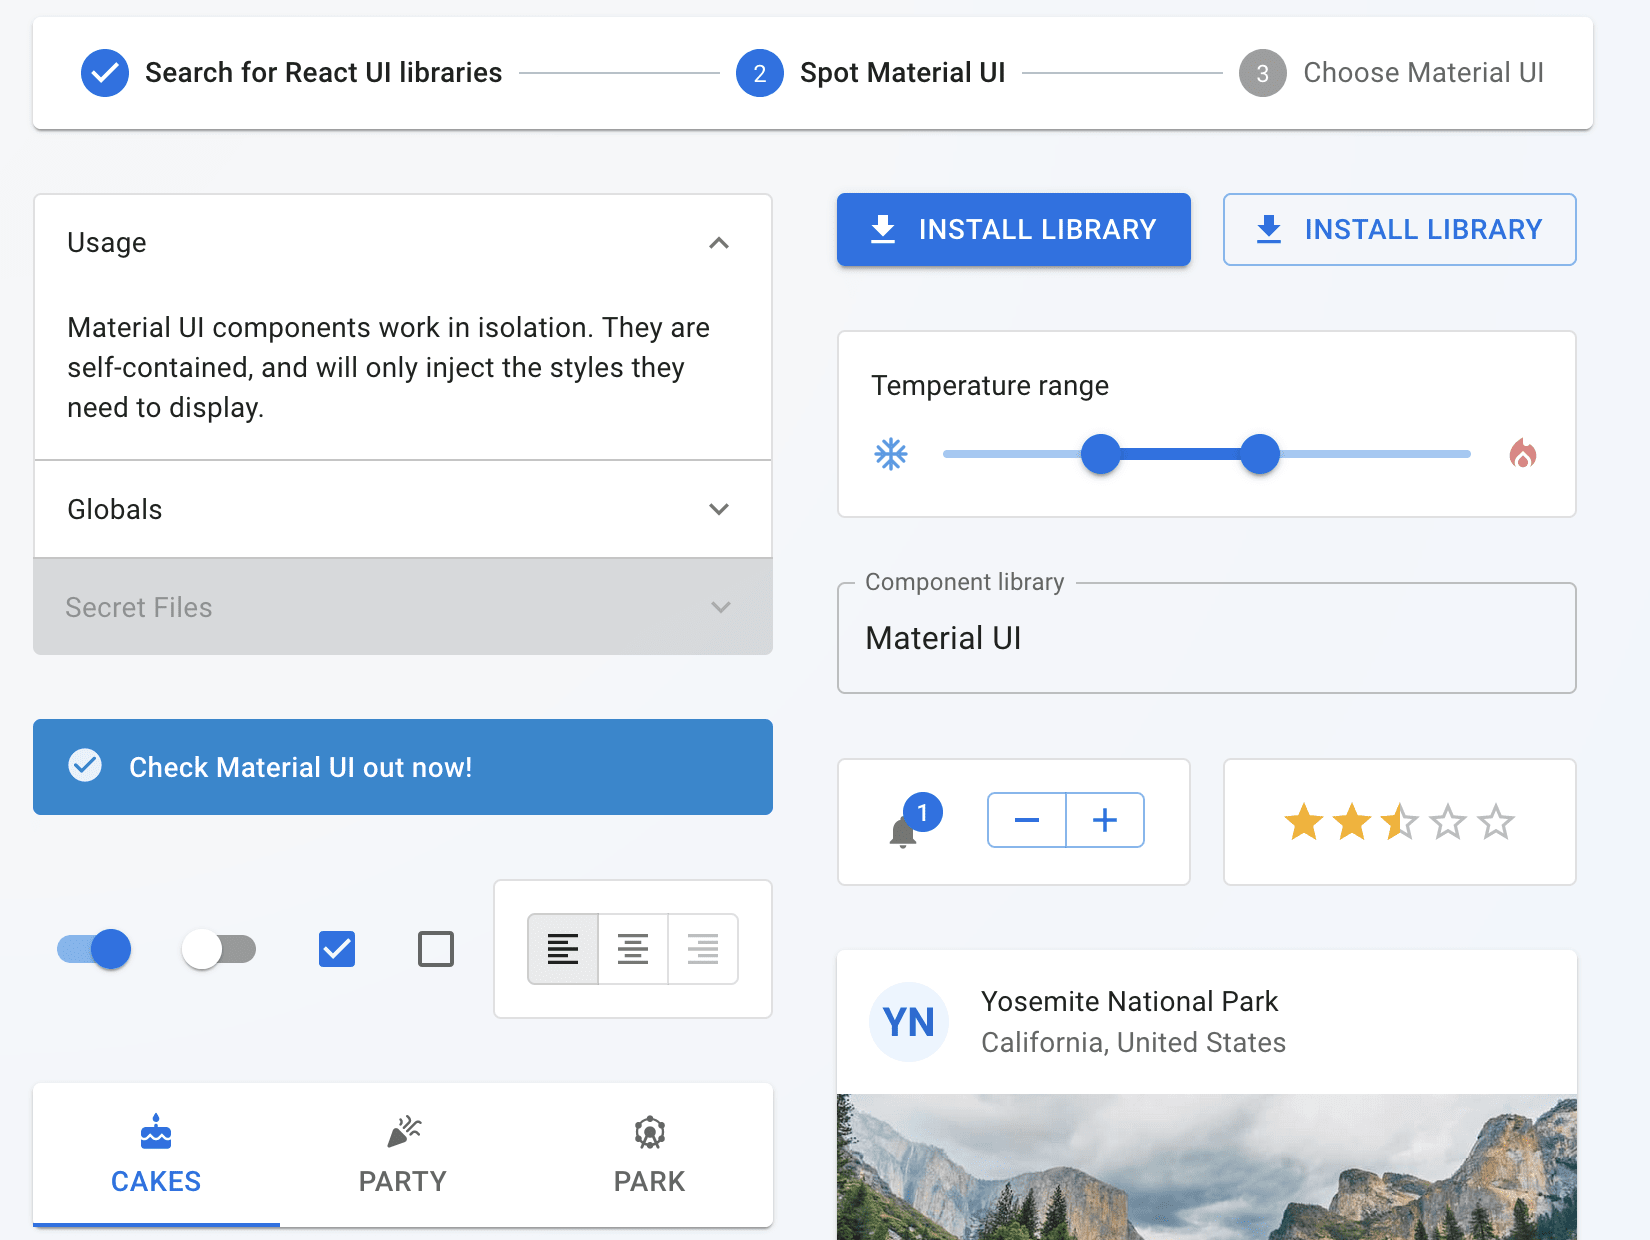This screenshot has width=1650, height=1240.
Task: Expand the Globals accordion chevron
Action: click(719, 509)
